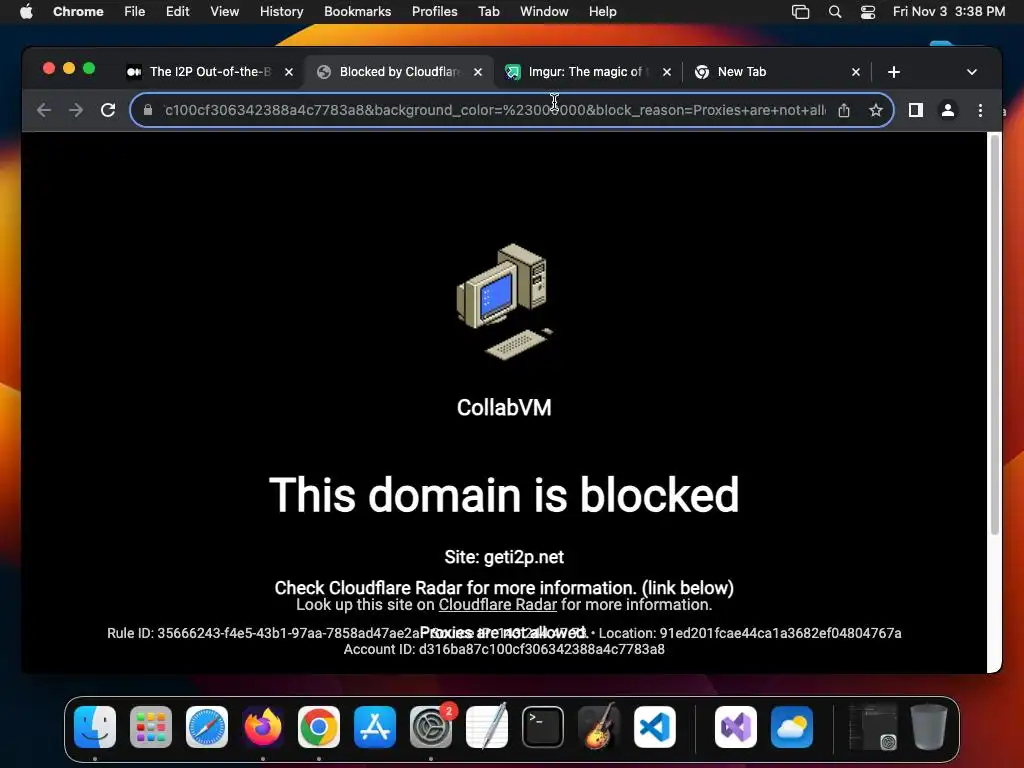The height and width of the screenshot is (768, 1024).
Task: Toggle Chrome side panel icon
Action: [x=916, y=110]
